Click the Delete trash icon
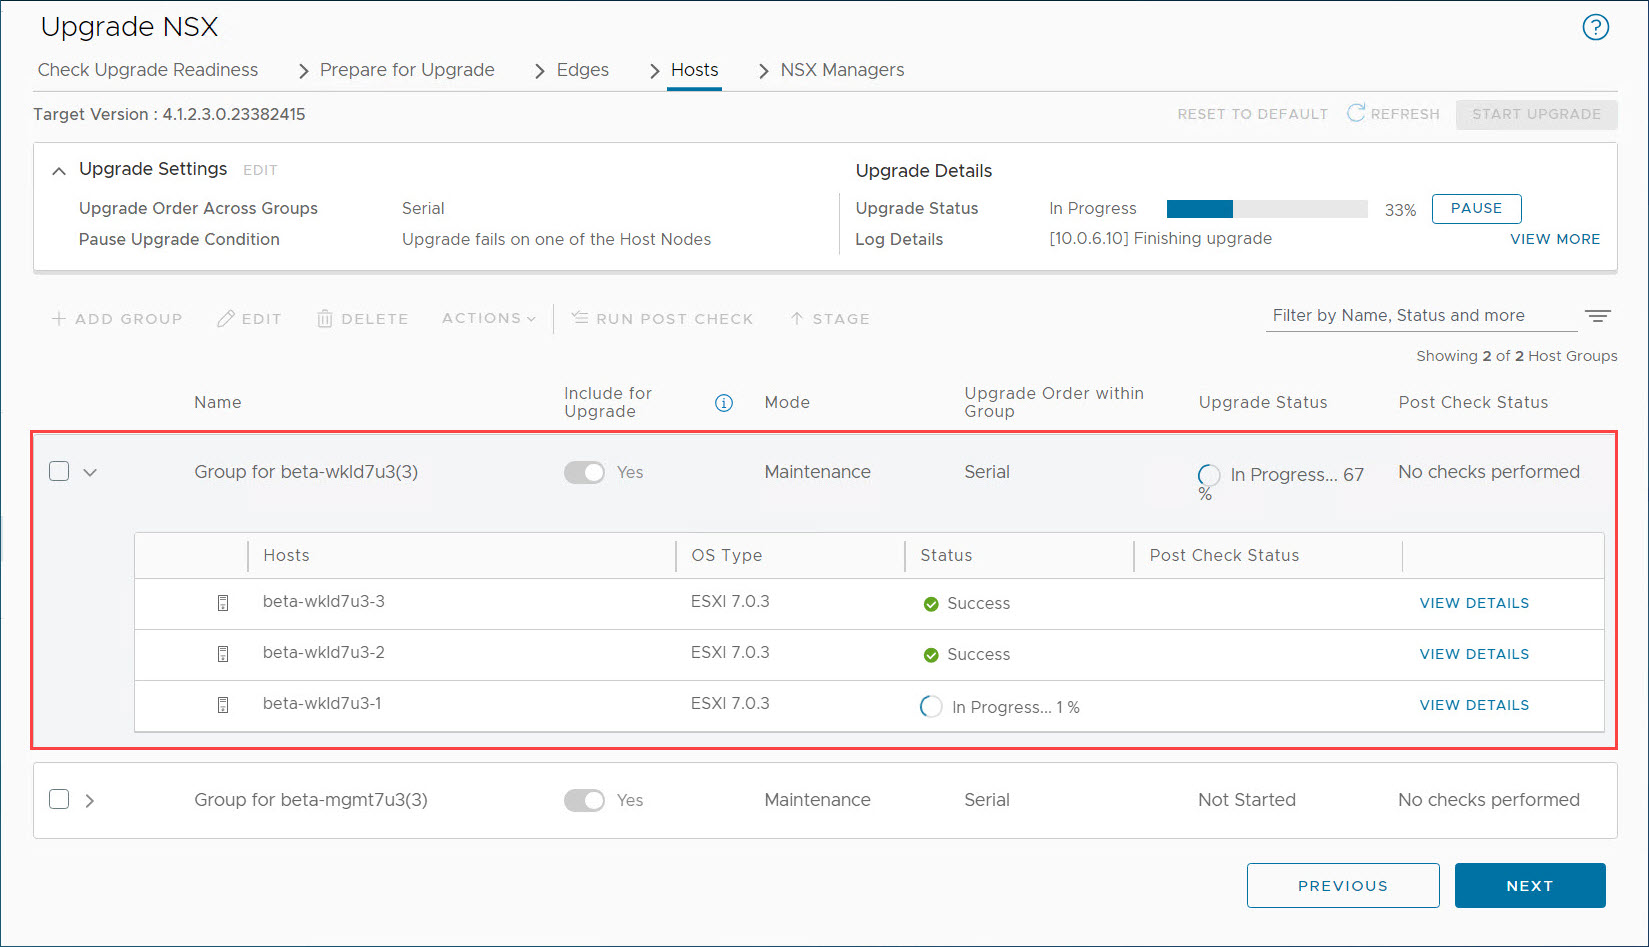 pyautogui.click(x=325, y=319)
